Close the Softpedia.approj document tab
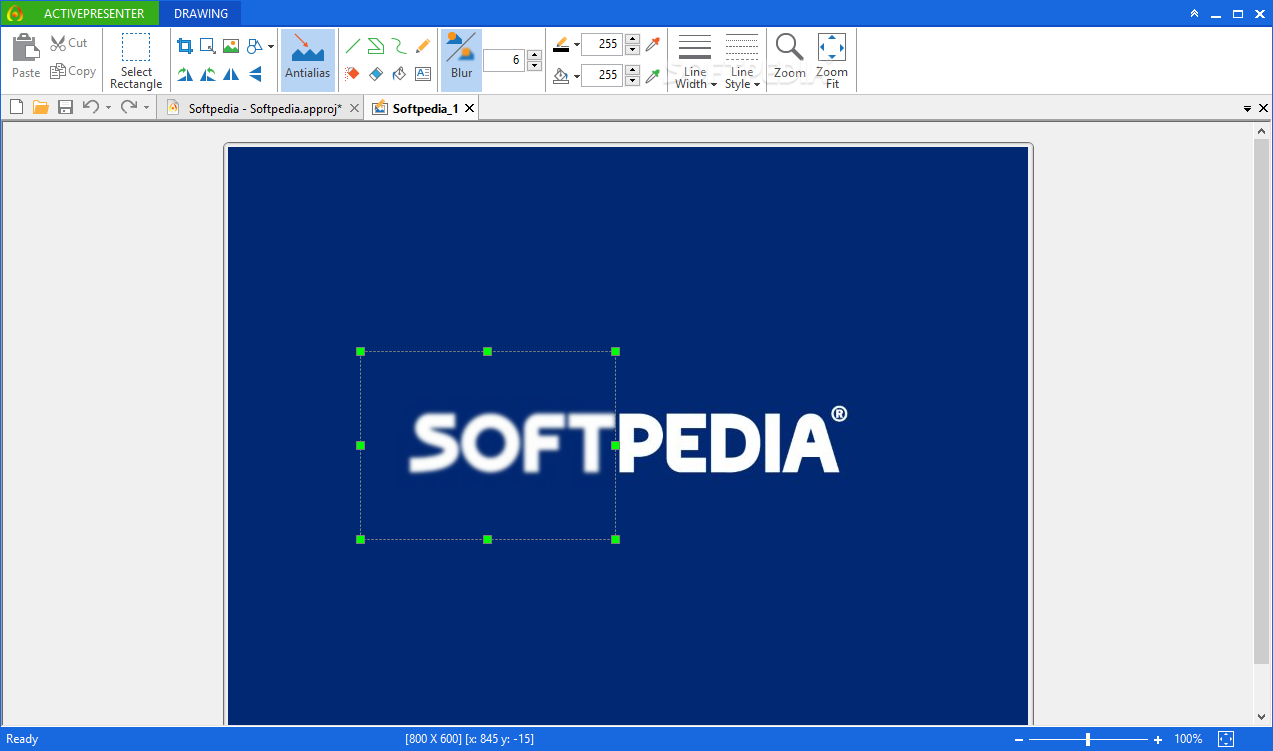 point(354,108)
